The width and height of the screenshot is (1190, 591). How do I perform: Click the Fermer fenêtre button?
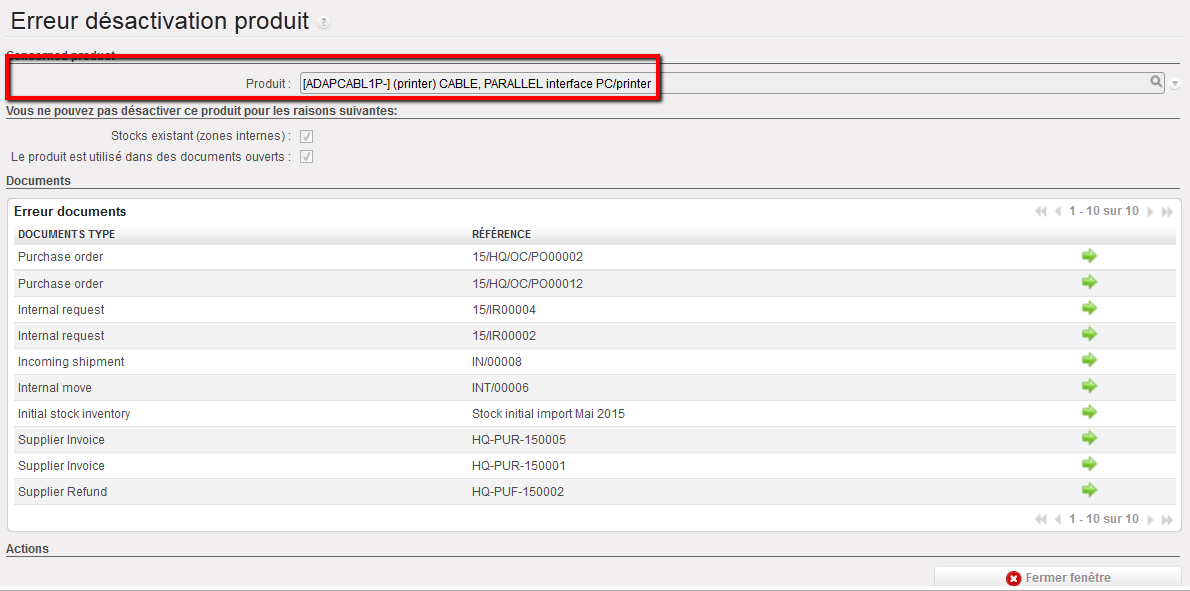[1057, 578]
